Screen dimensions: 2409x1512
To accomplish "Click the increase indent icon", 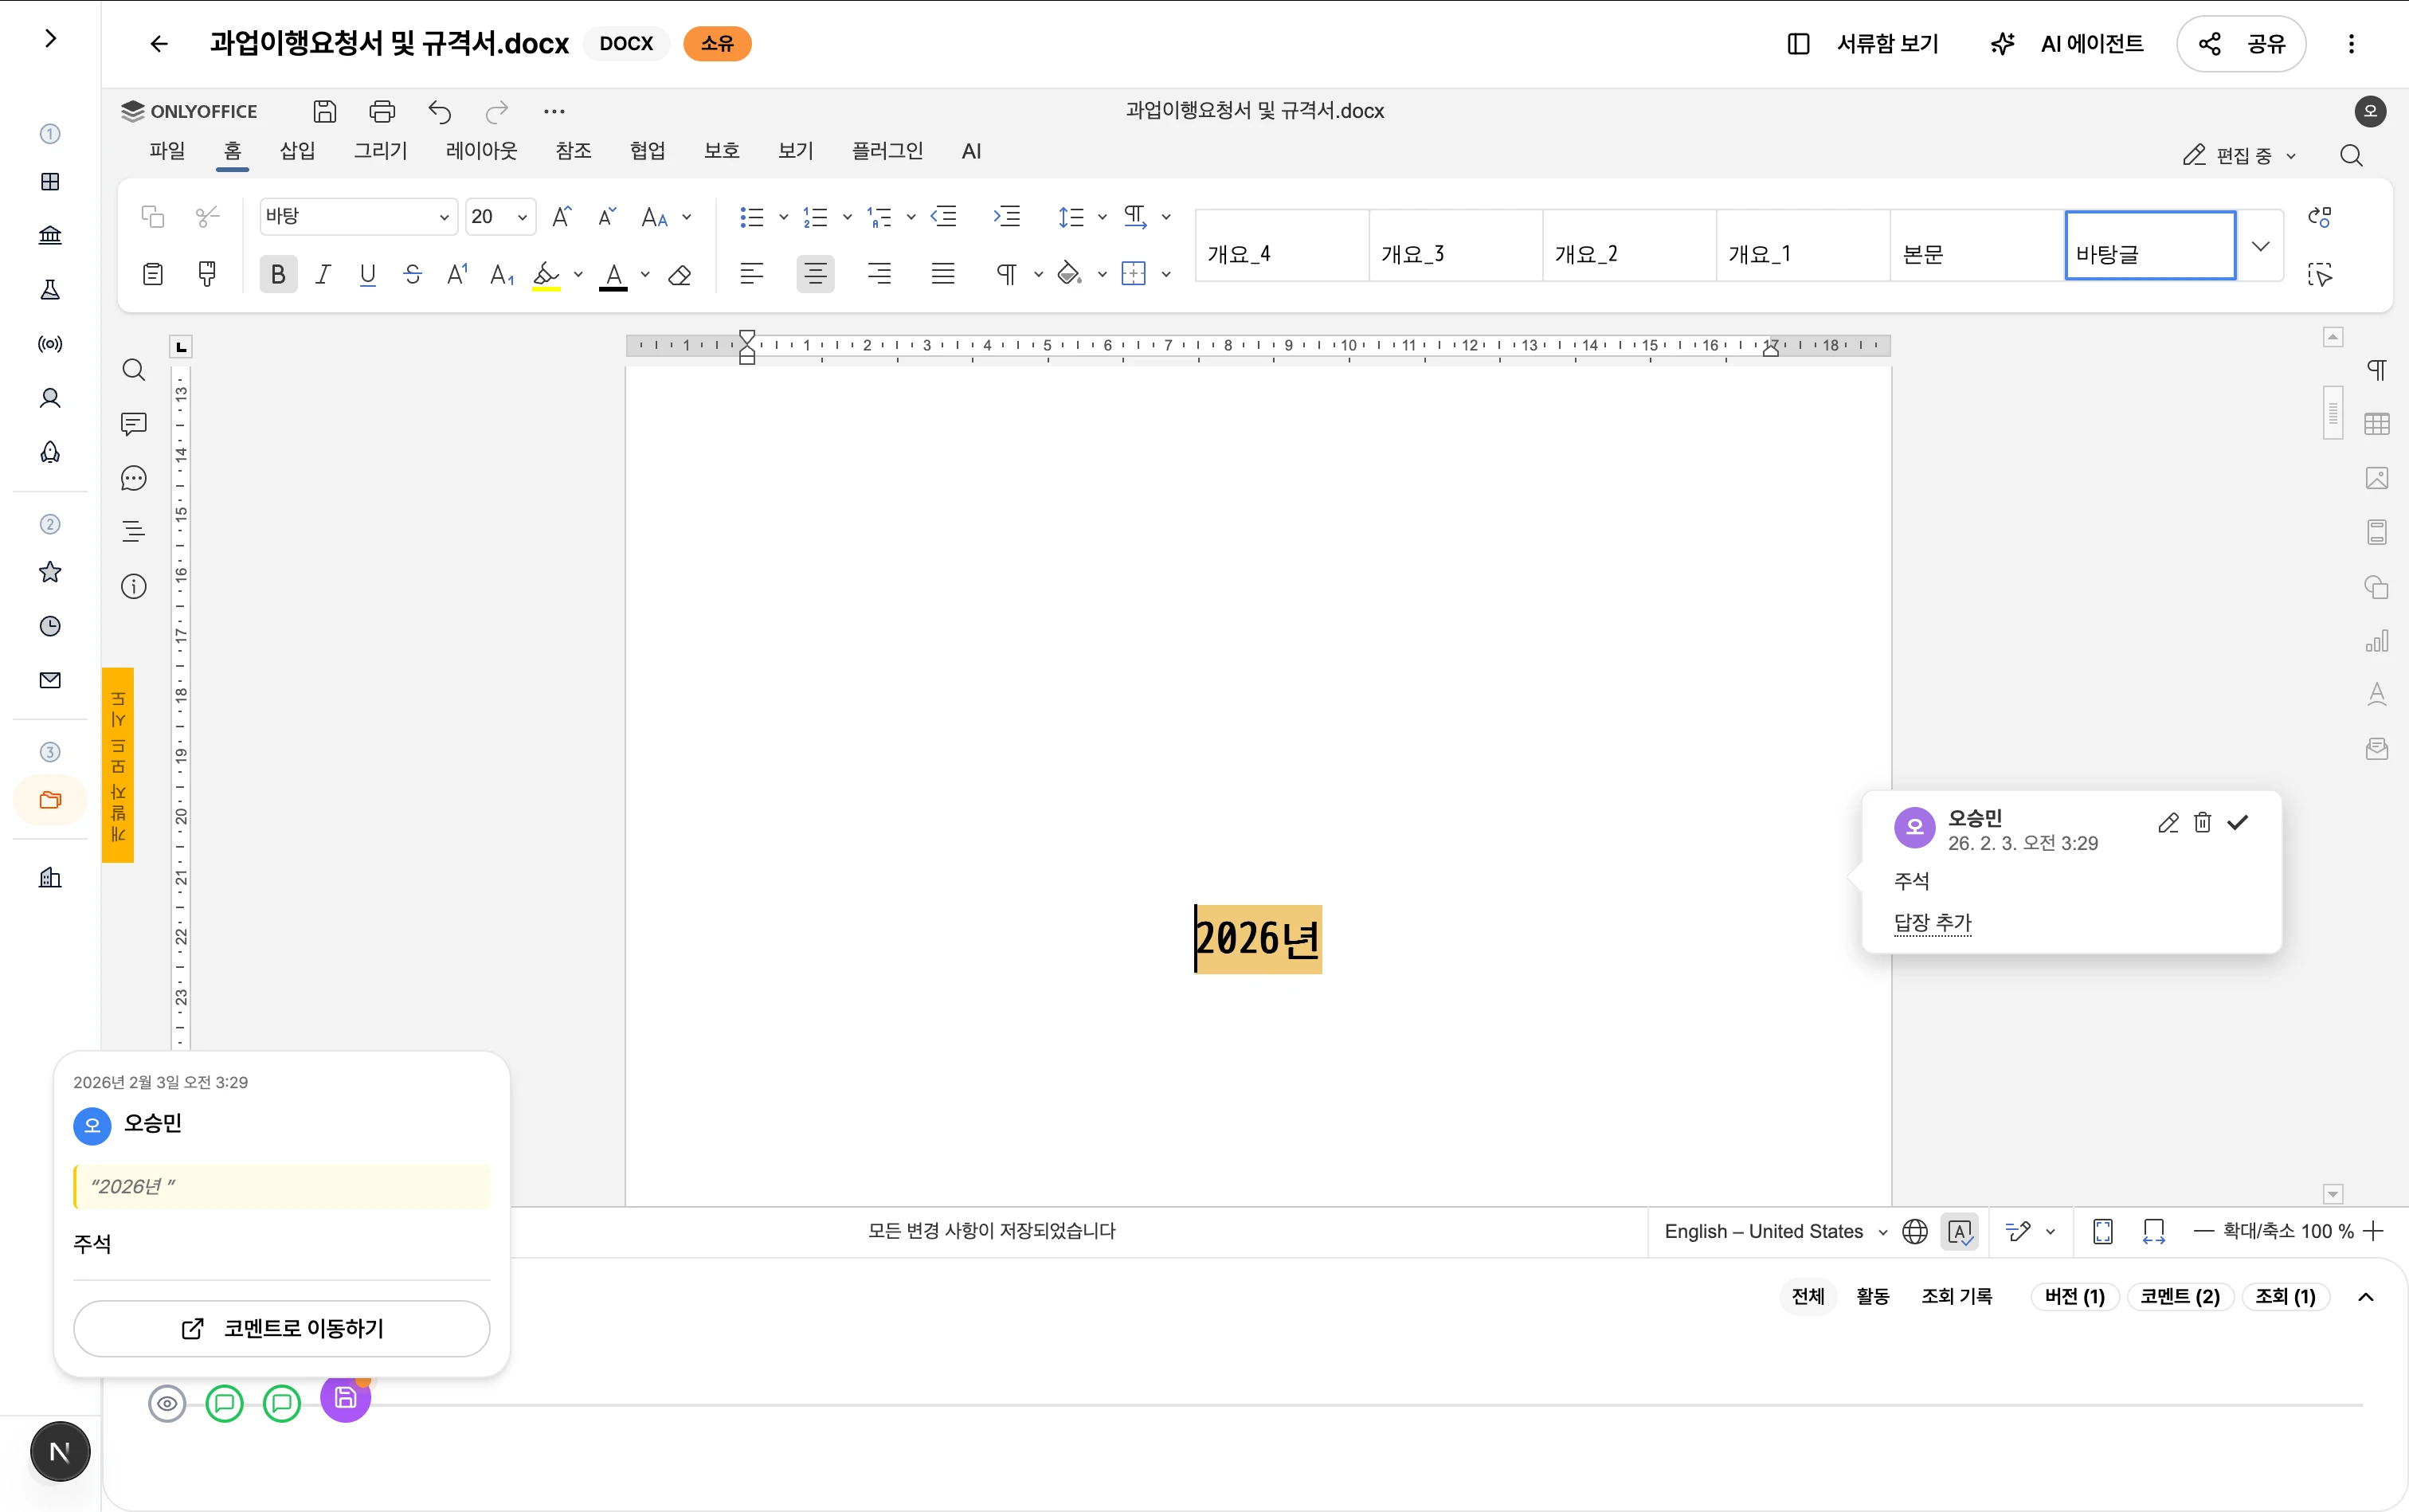I will [x=1006, y=216].
